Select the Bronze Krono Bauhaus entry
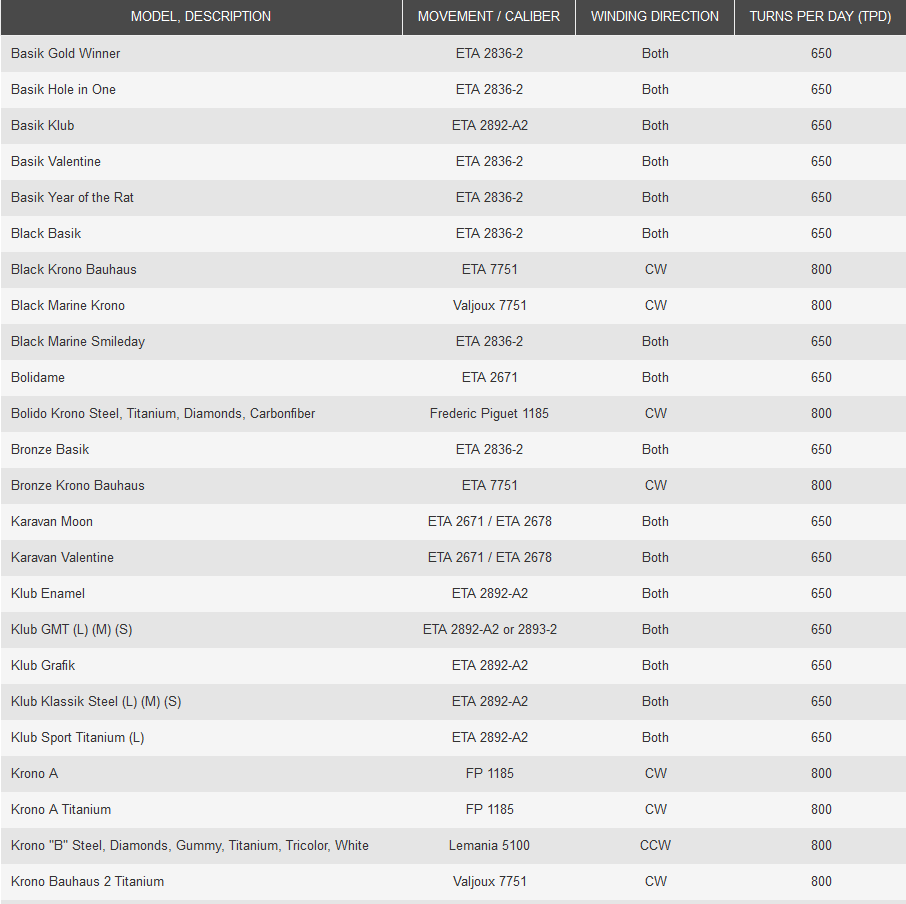Viewport: 906px width, 904px height. [x=78, y=485]
